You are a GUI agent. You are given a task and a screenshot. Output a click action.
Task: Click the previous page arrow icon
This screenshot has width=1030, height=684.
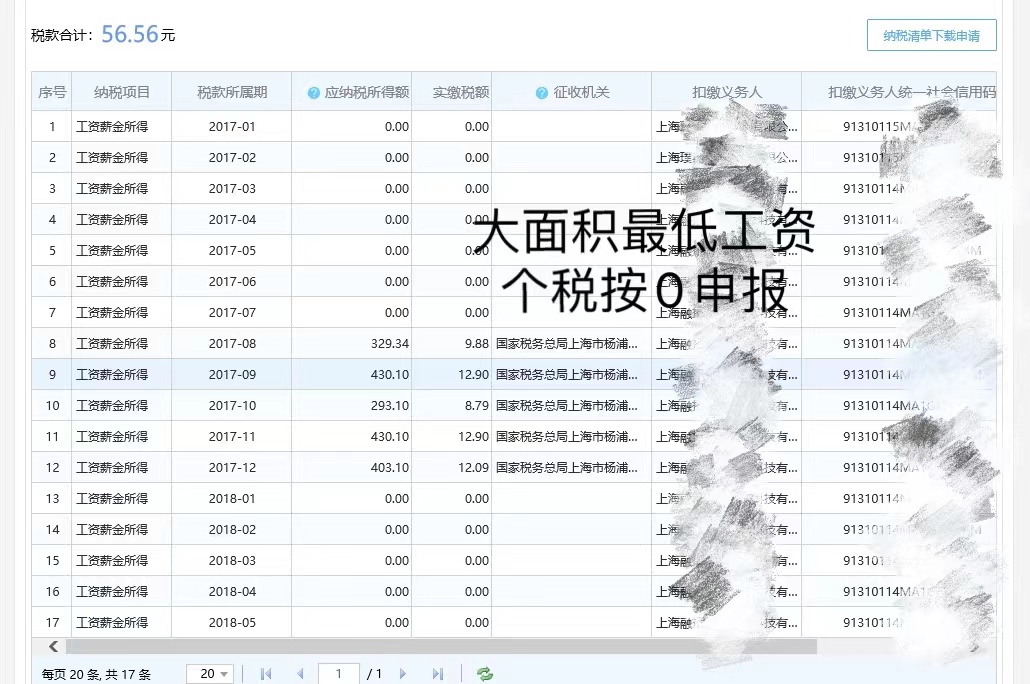(301, 673)
